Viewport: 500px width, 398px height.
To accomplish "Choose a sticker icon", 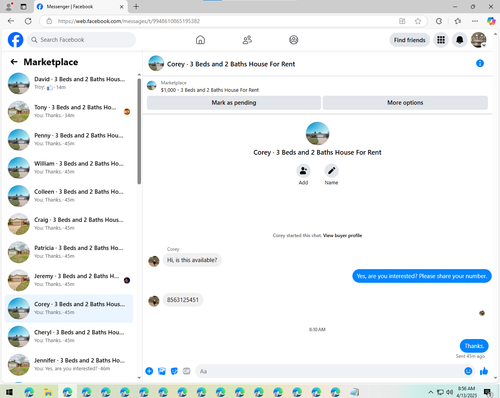I will point(174,371).
